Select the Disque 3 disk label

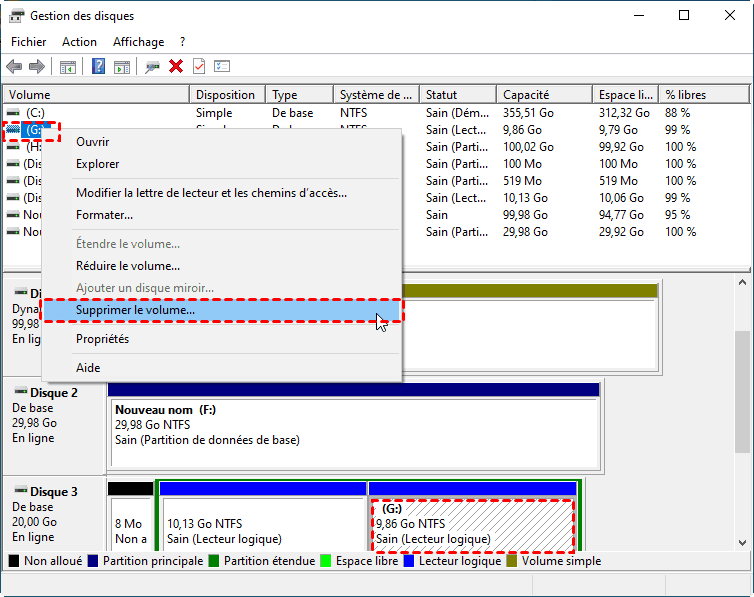tap(54, 492)
